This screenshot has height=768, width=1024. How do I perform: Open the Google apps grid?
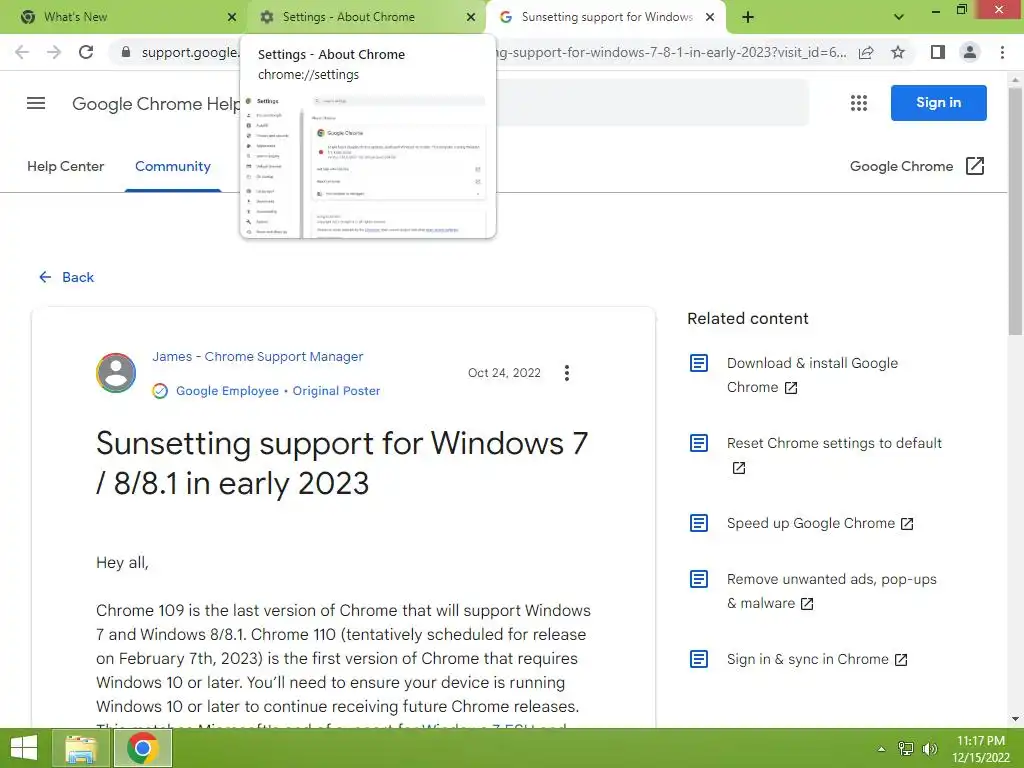pos(859,103)
